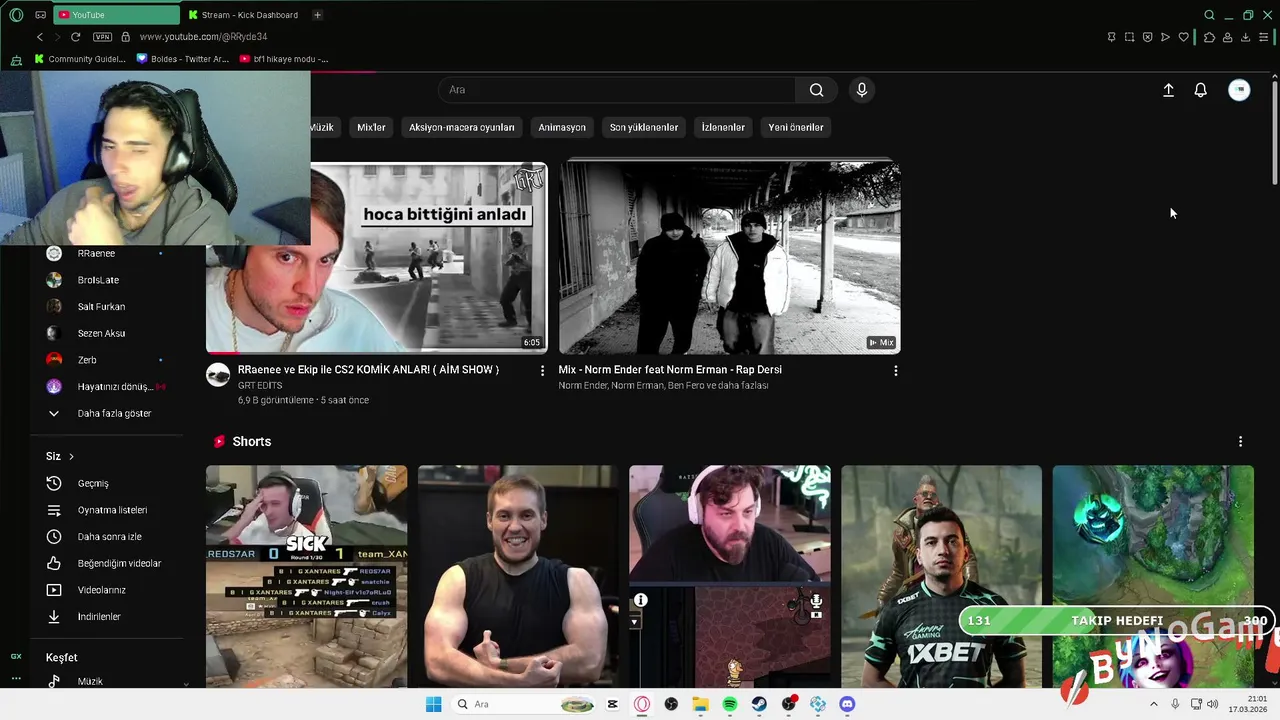Open the bearded streamer with headphones Short
Image resolution: width=1280 pixels, height=720 pixels.
click(730, 576)
